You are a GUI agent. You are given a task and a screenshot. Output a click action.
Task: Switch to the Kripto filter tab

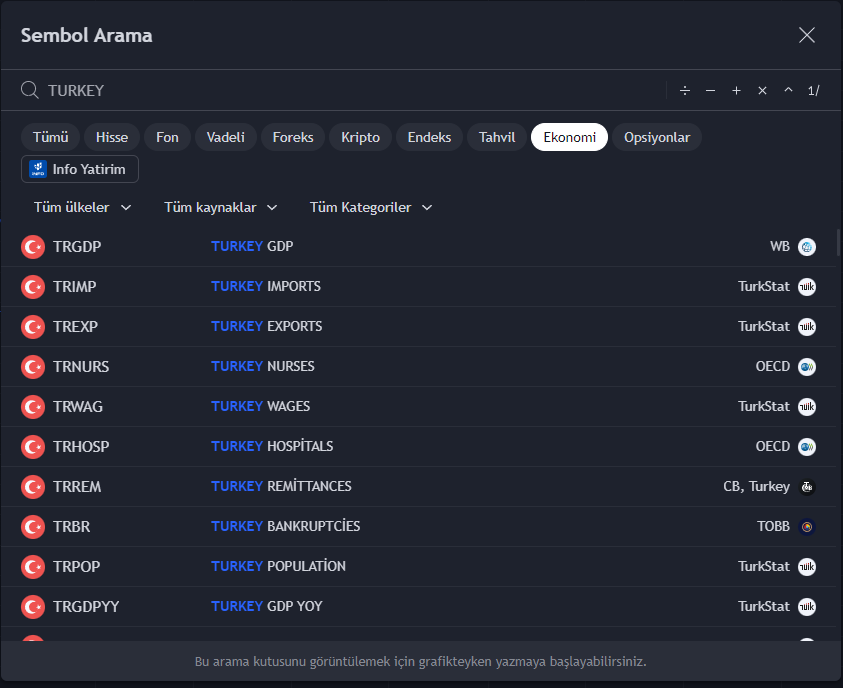[360, 137]
